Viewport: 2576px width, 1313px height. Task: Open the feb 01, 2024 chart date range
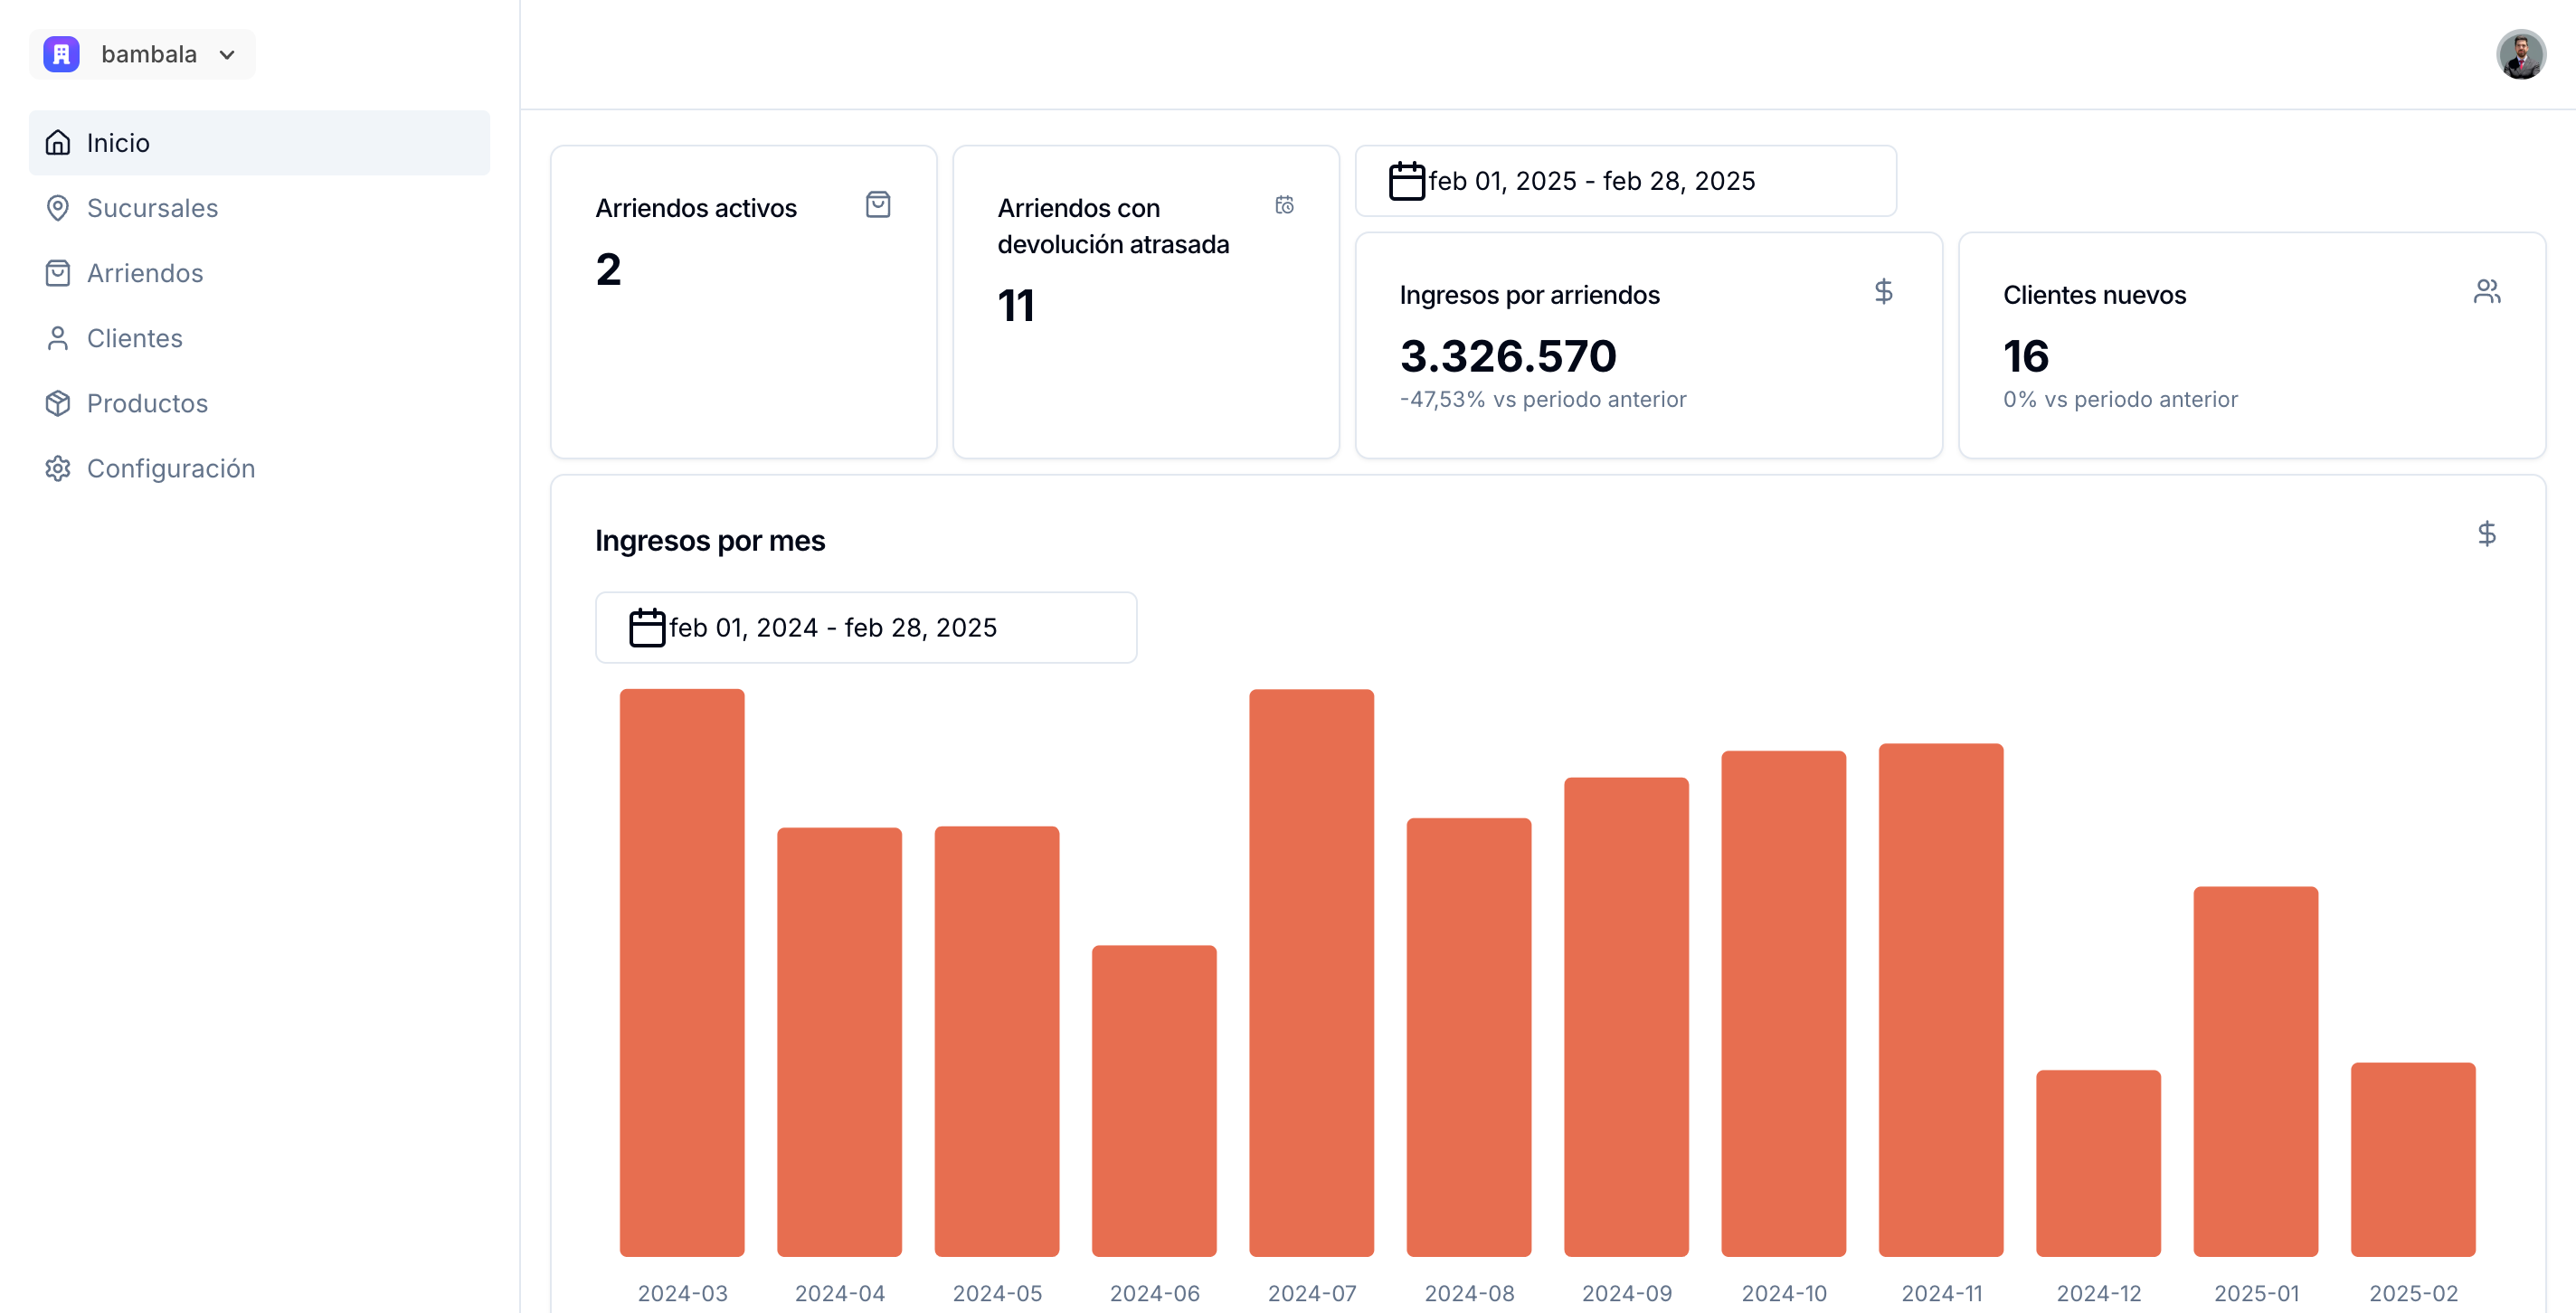(865, 627)
